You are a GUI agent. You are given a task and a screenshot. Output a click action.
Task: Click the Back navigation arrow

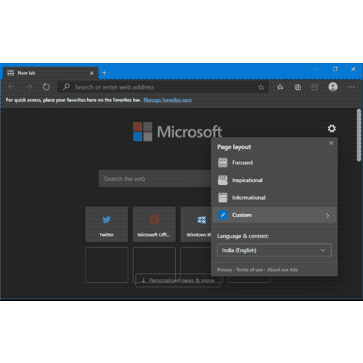12,87
